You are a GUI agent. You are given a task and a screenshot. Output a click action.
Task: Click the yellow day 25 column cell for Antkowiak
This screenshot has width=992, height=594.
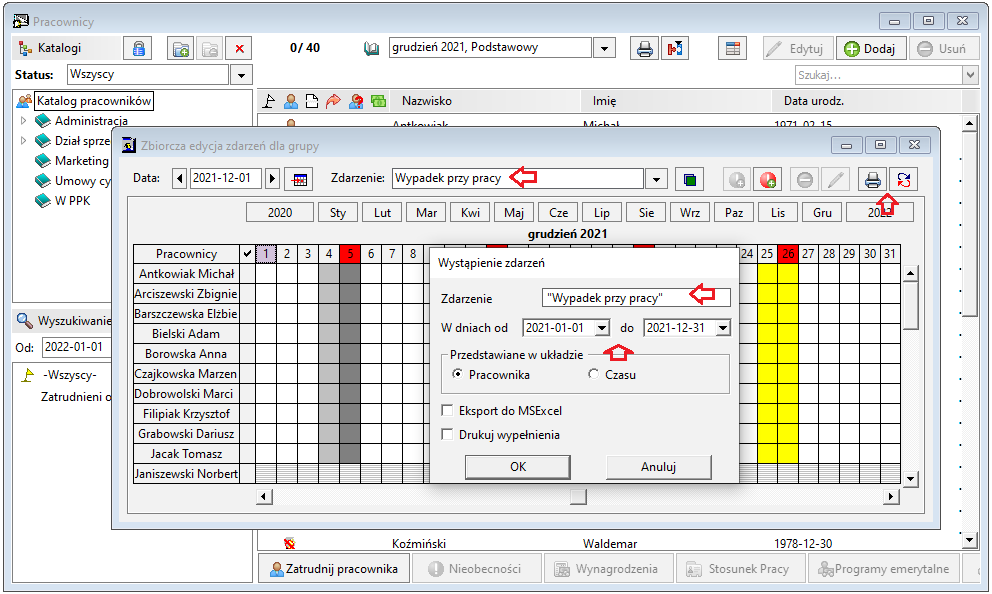[767, 274]
